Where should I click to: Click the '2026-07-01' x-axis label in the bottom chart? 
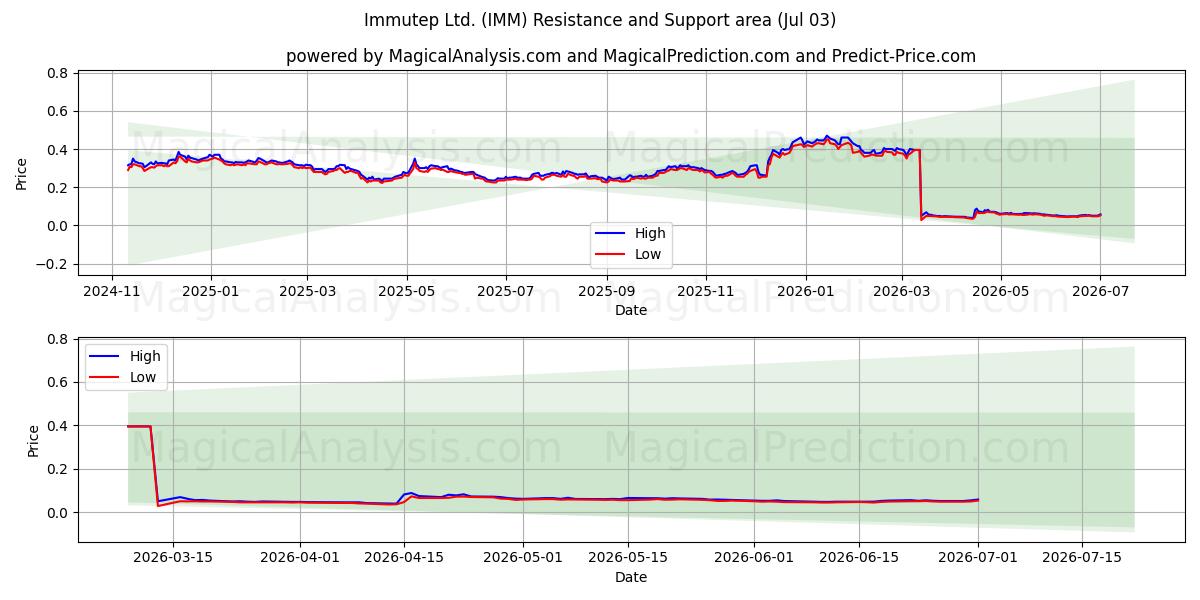[977, 557]
